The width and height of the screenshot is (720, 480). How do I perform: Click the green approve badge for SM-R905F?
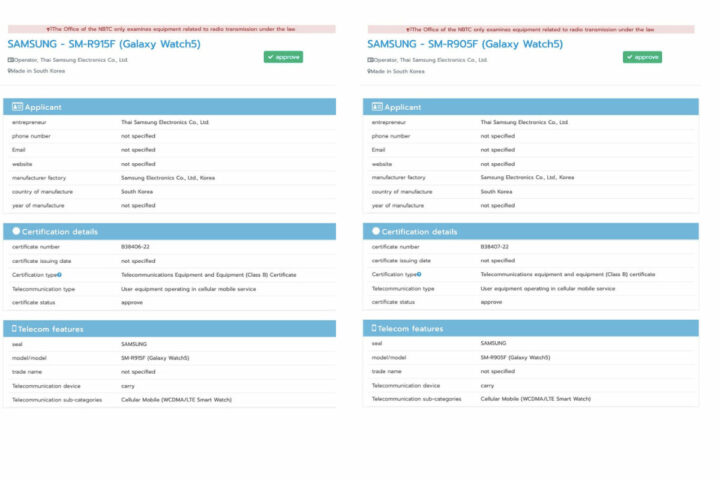coord(642,57)
